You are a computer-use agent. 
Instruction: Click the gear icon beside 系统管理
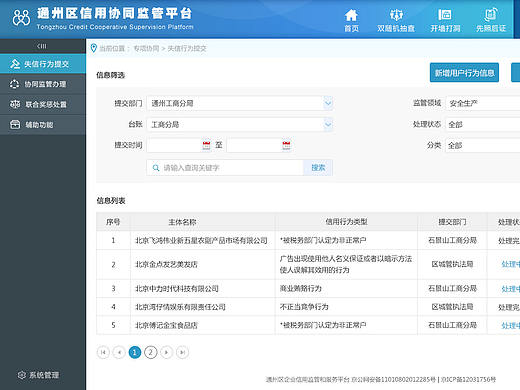(x=22, y=375)
